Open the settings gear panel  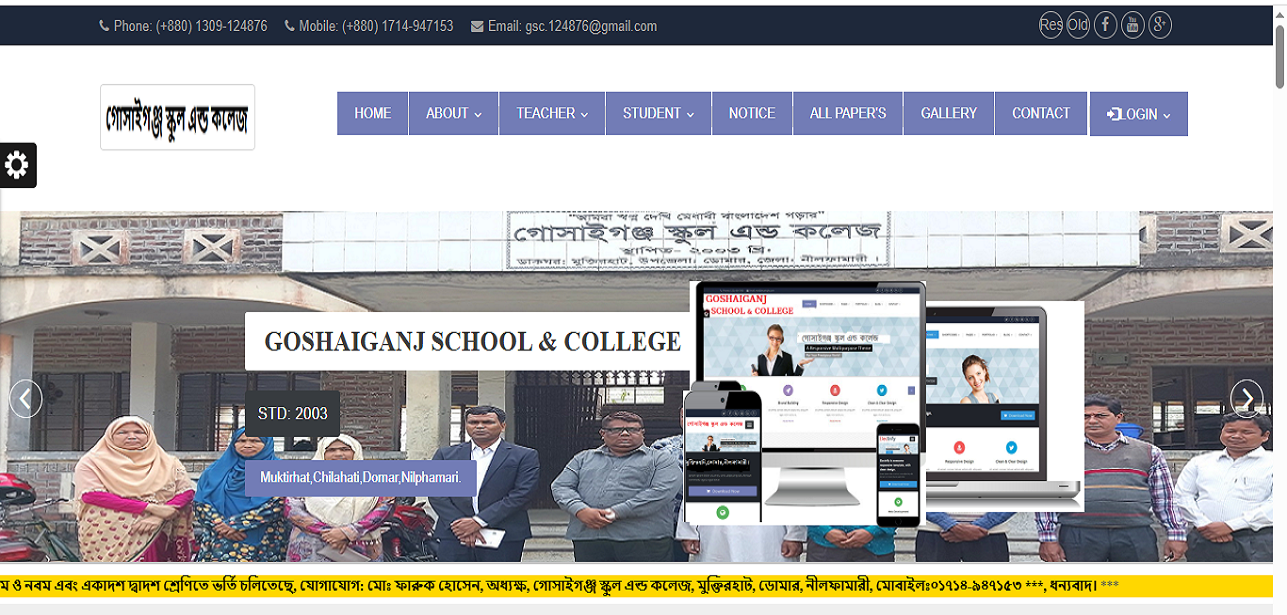(17, 165)
